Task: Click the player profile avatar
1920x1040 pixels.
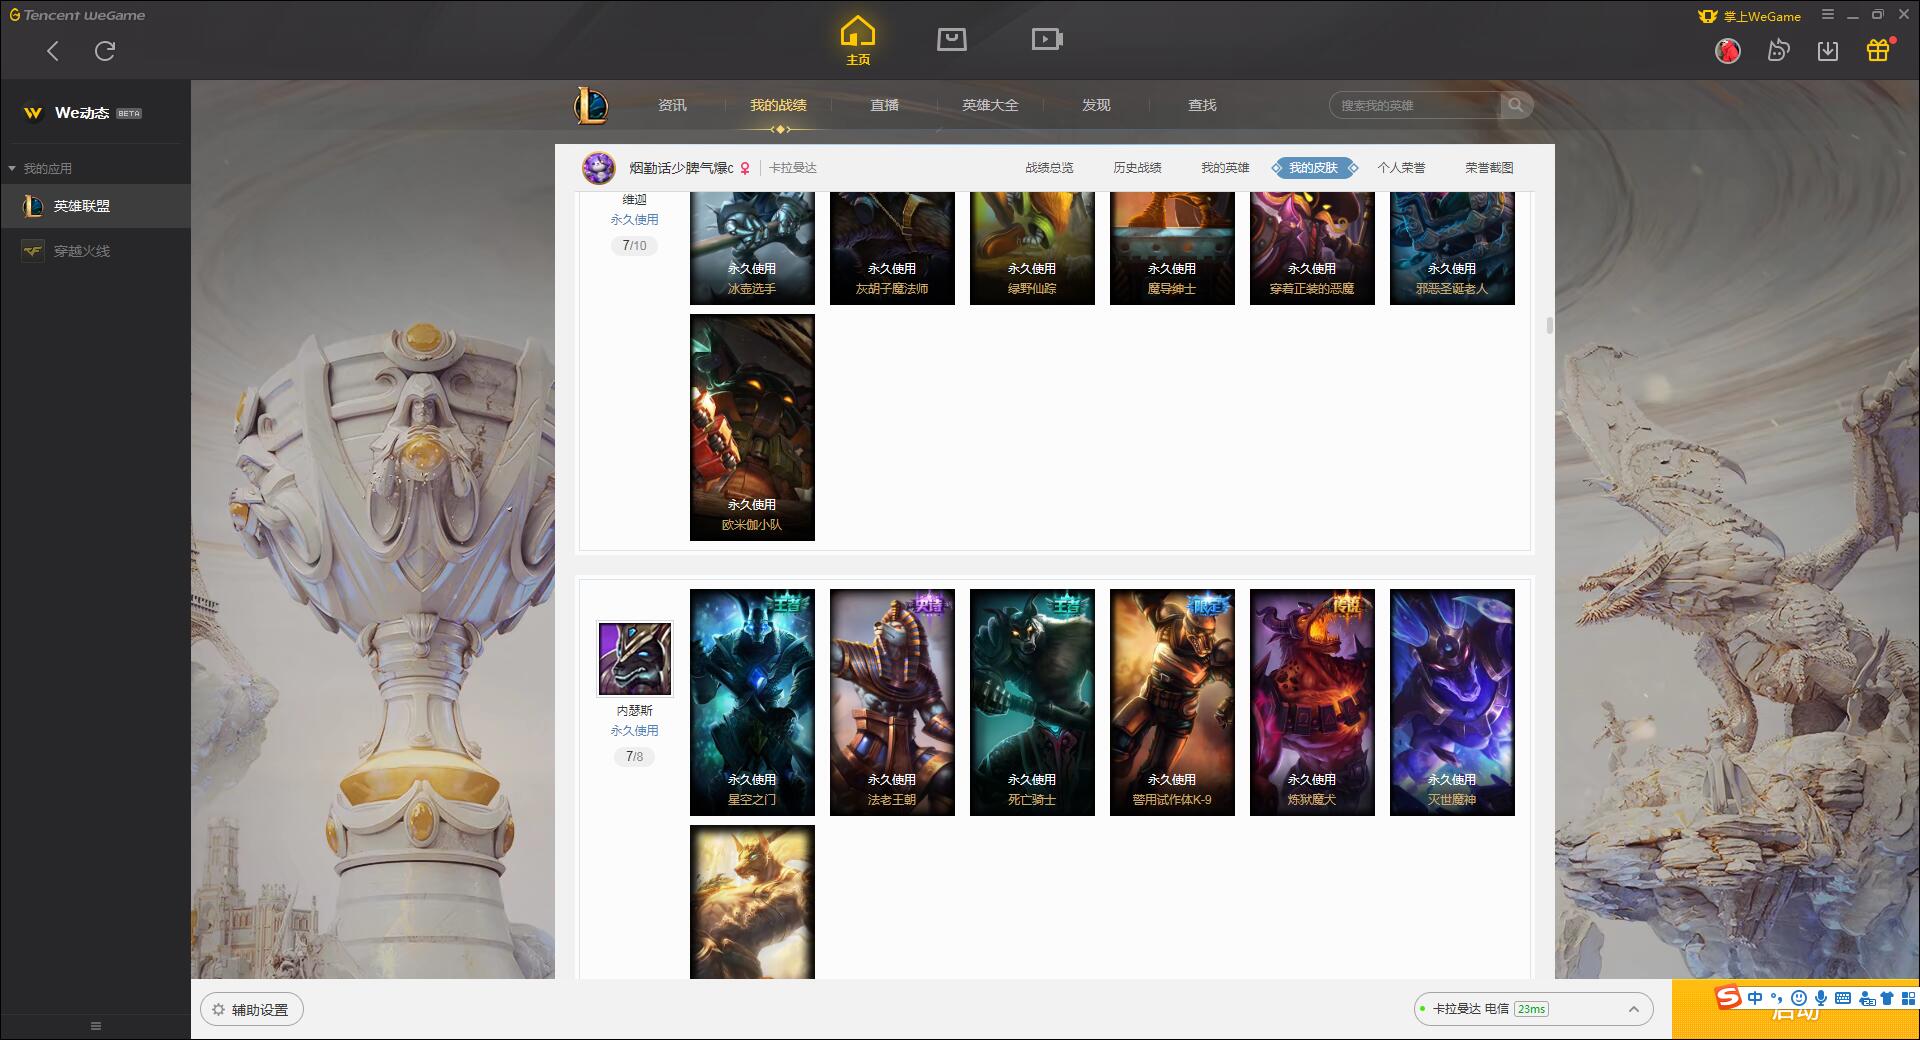Action: (599, 168)
